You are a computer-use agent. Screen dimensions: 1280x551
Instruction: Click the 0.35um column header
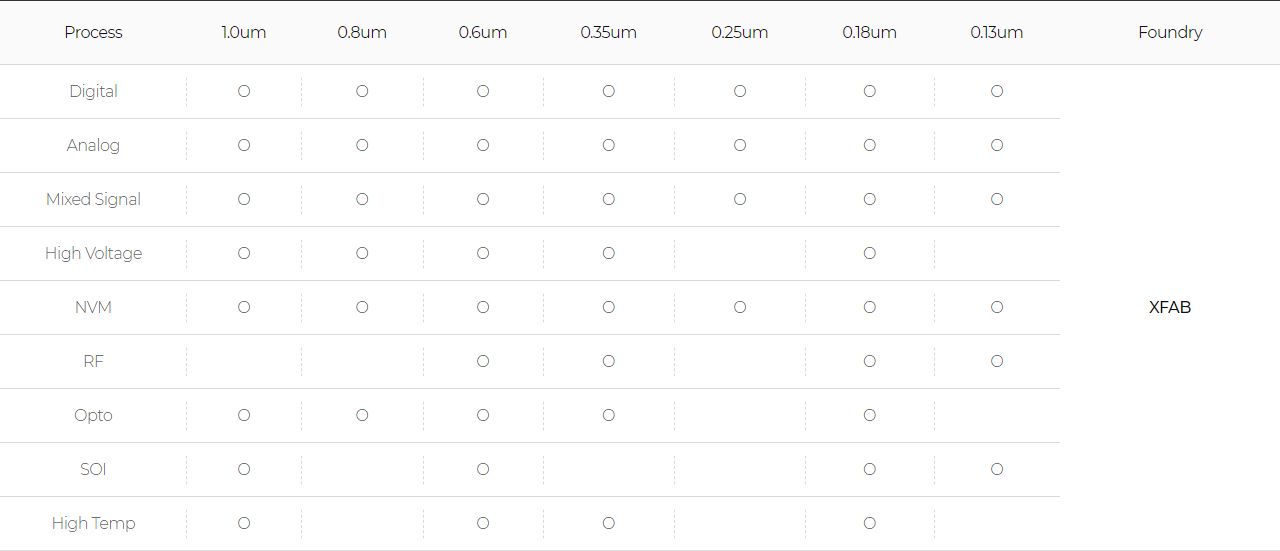pyautogui.click(x=609, y=32)
